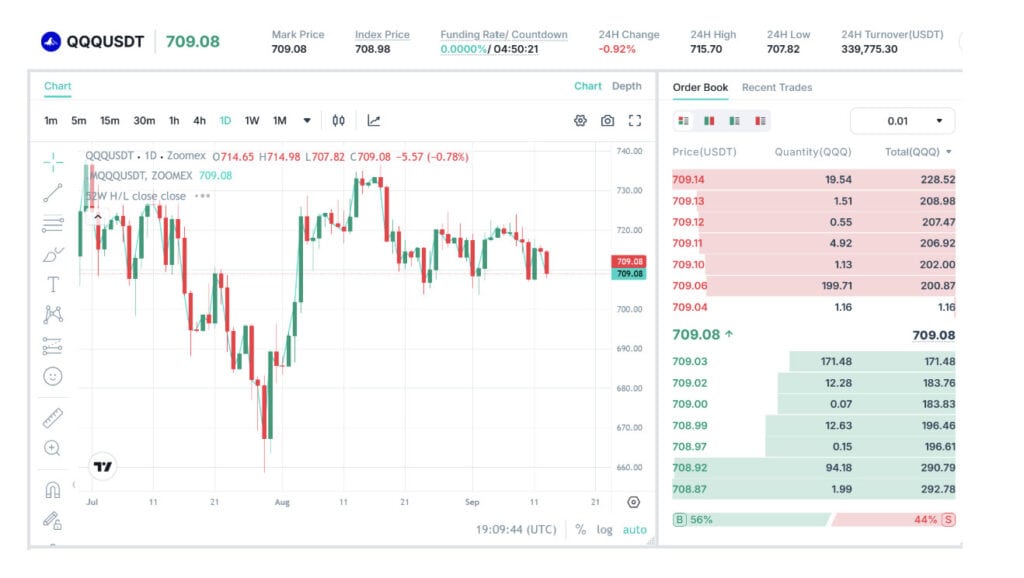Switch to the Recent Trades tab
The height and width of the screenshot is (578, 1024).
776,88
